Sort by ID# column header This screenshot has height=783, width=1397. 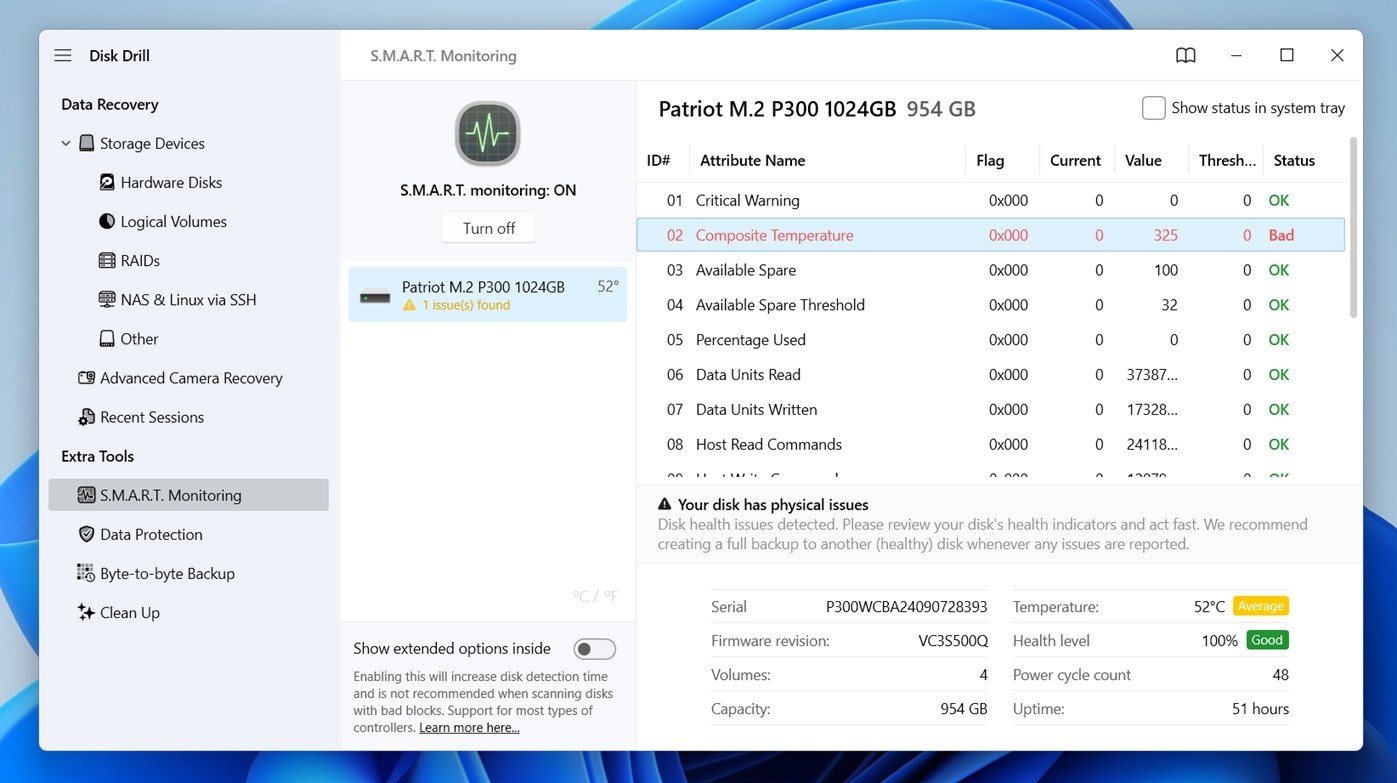click(658, 160)
